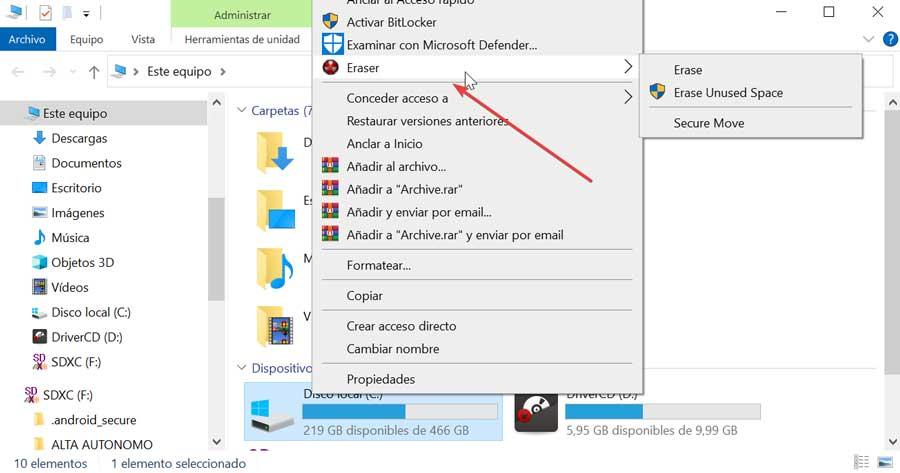Screen dimensions: 900x473
Task: Click the Escritorio desktop icon in sidebar
Action: click(x=39, y=188)
